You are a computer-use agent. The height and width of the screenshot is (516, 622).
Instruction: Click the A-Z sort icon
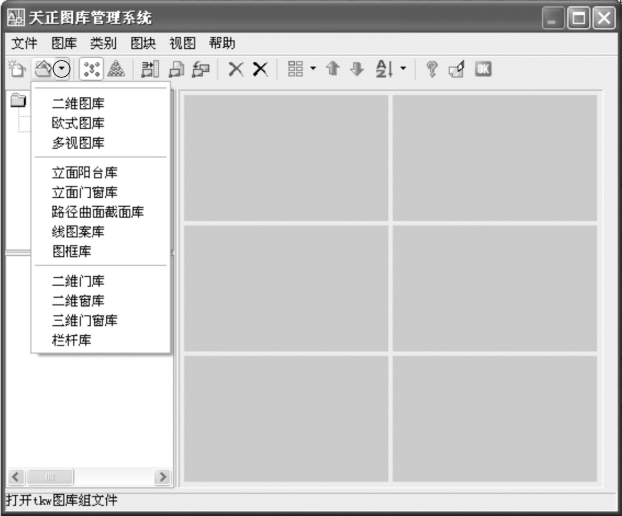pyautogui.click(x=384, y=69)
